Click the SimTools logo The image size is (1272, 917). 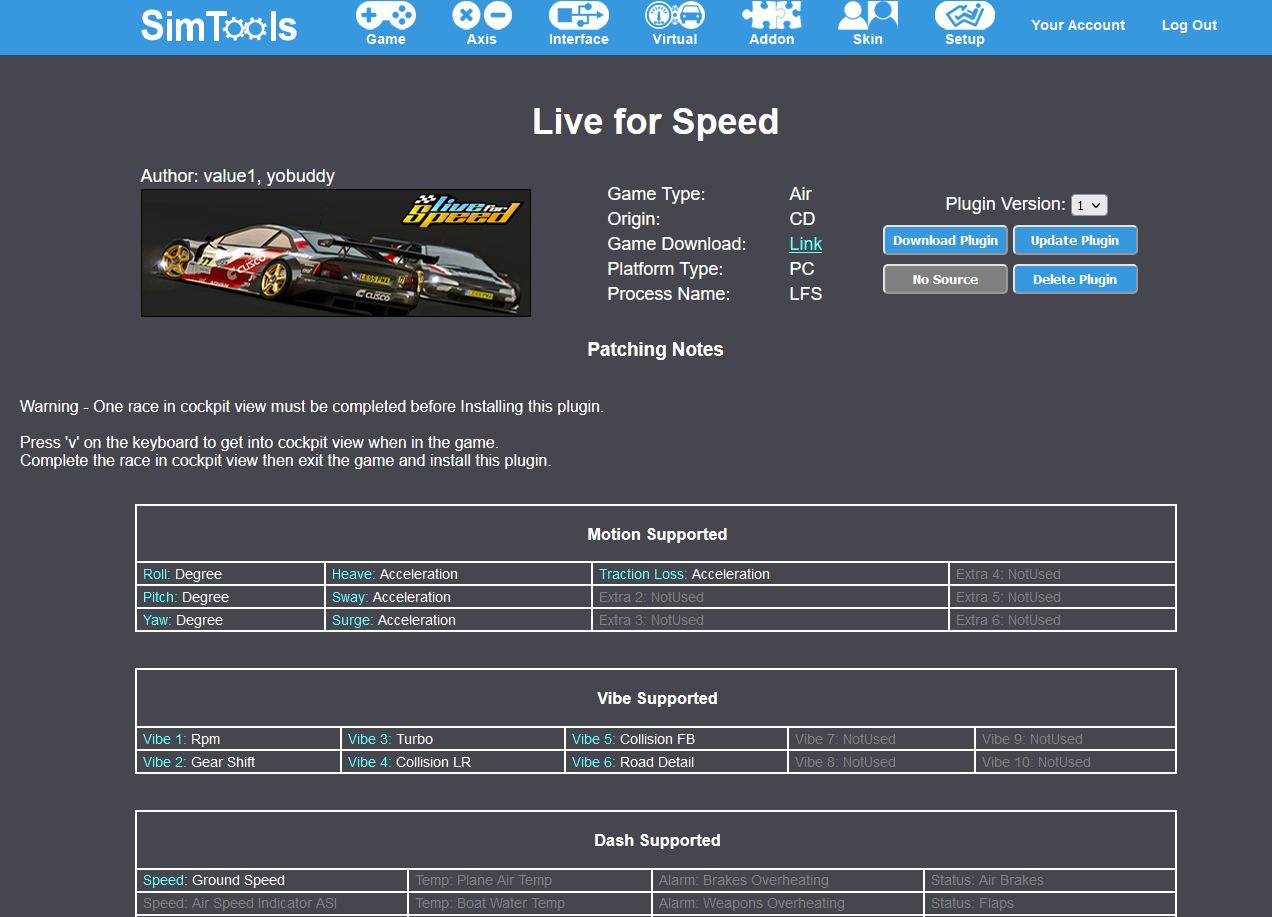tap(219, 26)
